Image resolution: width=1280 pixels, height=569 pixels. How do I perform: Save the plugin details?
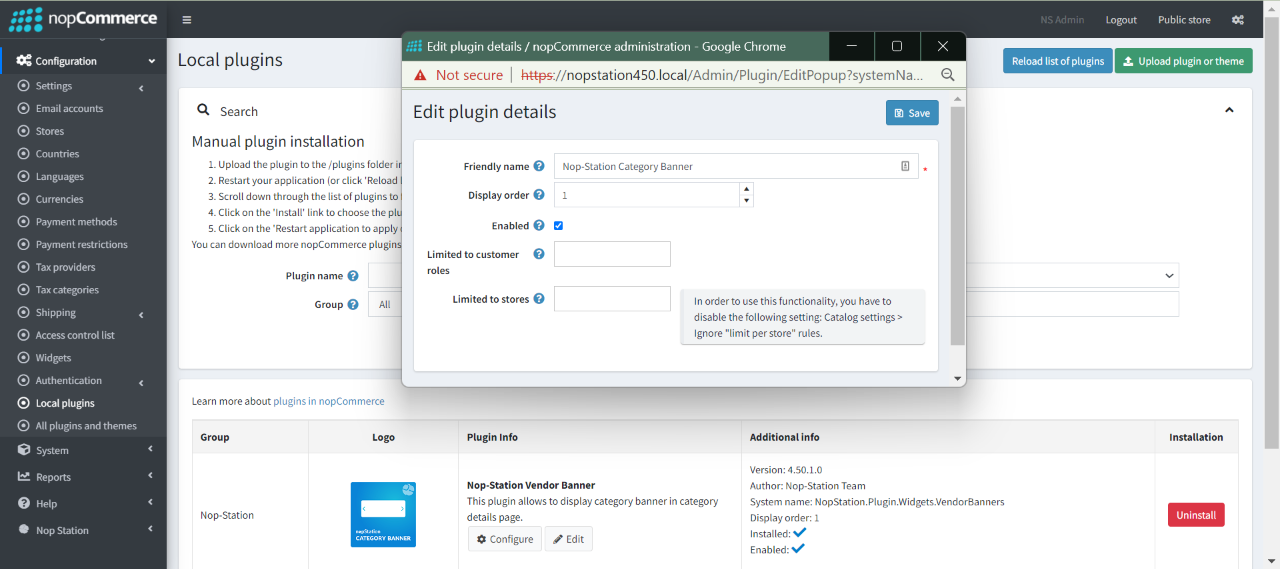(912, 113)
